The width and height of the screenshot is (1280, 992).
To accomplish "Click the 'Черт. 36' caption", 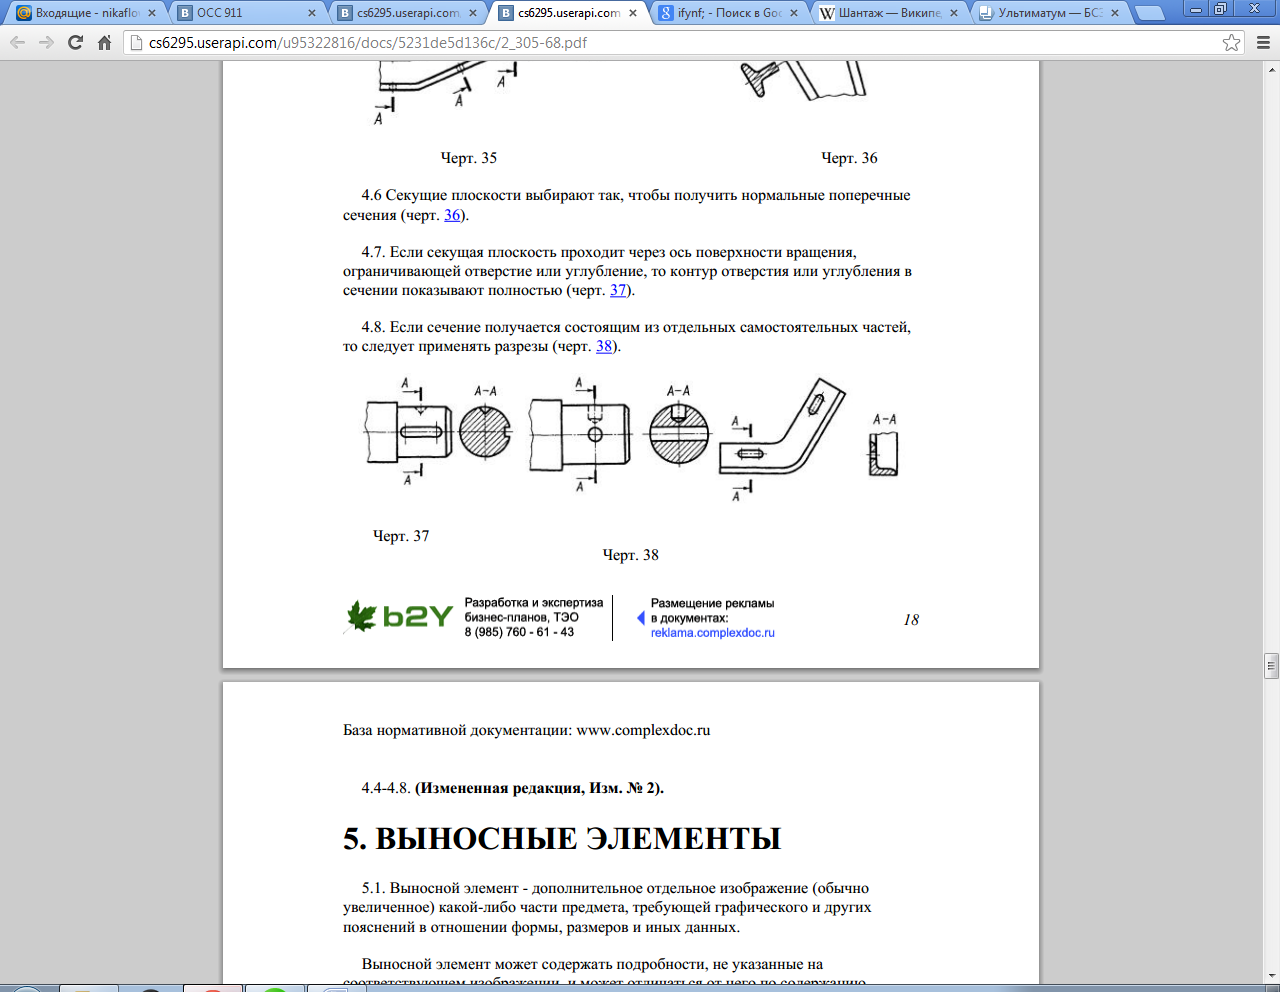I will click(x=849, y=158).
